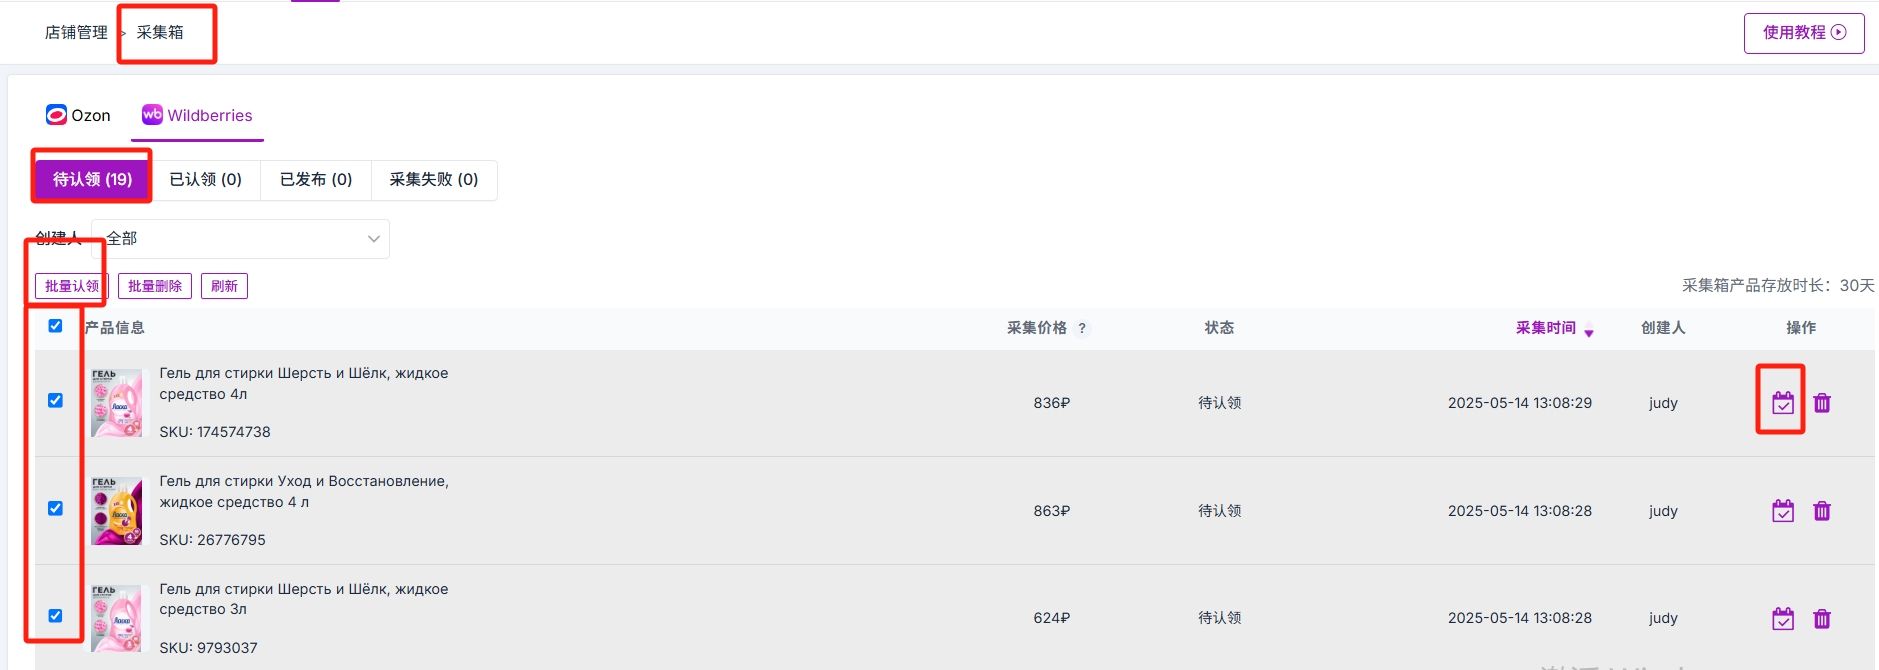Delete the 863₽ product with trash icon
Screen dimensions: 1879x670
pos(1822,511)
